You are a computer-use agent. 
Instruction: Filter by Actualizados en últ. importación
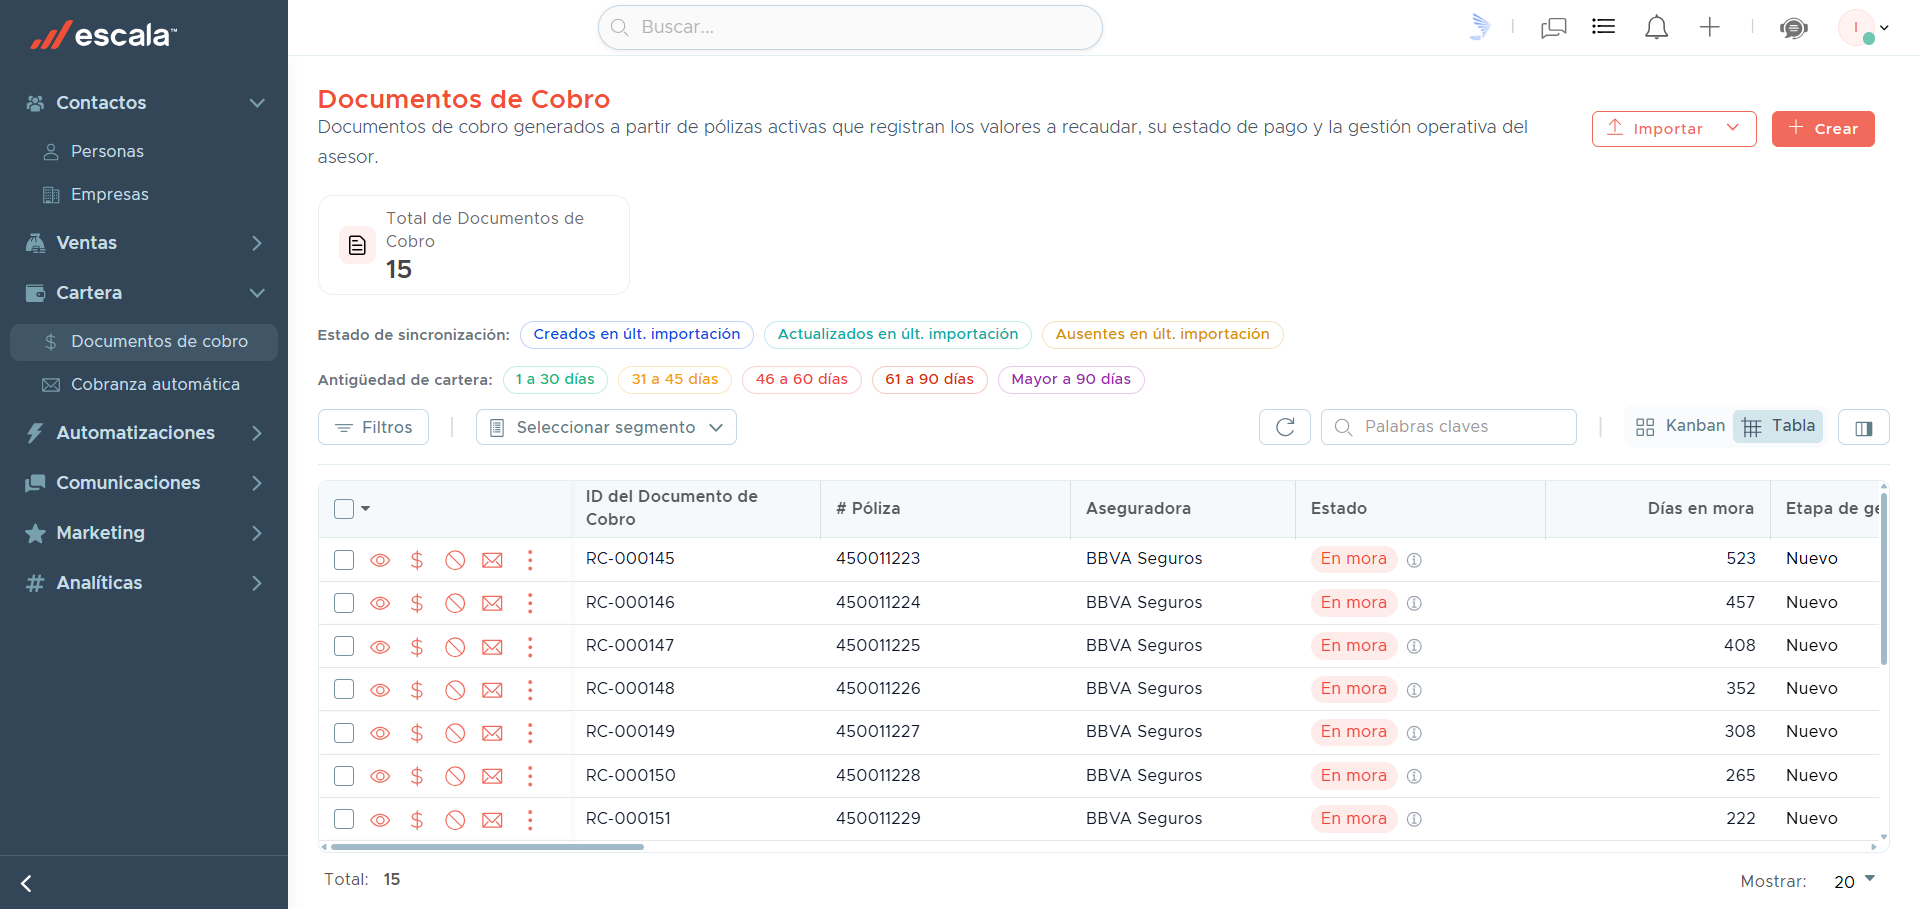point(898,334)
